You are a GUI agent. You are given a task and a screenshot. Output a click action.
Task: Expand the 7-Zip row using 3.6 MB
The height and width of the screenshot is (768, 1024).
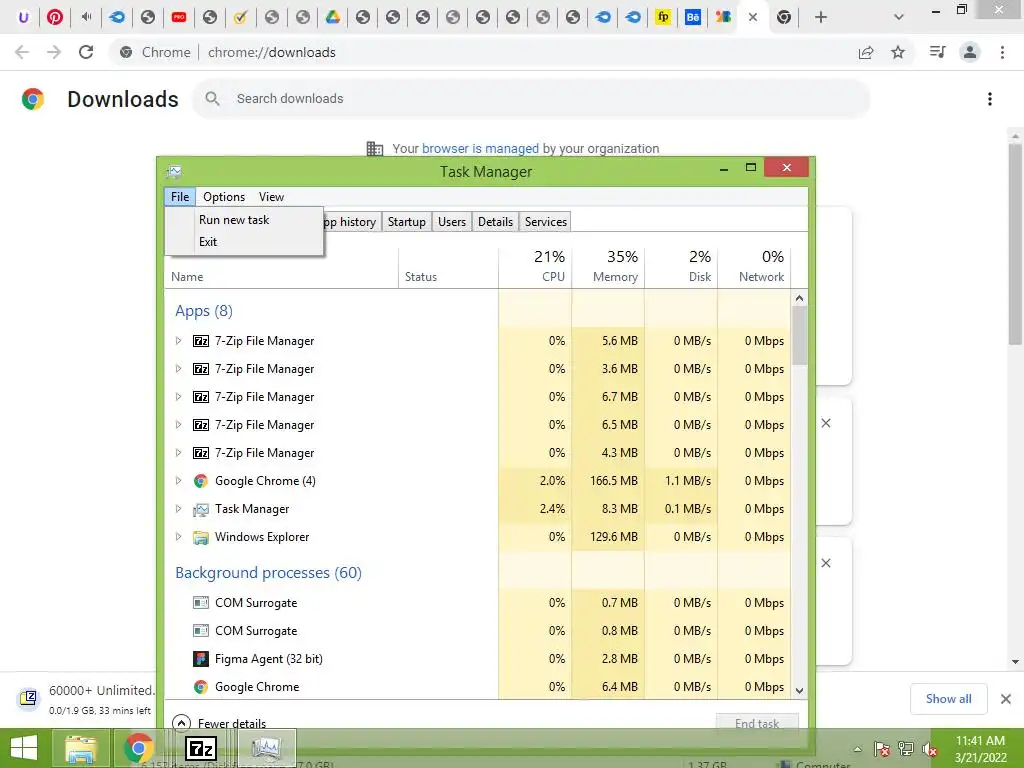point(178,368)
